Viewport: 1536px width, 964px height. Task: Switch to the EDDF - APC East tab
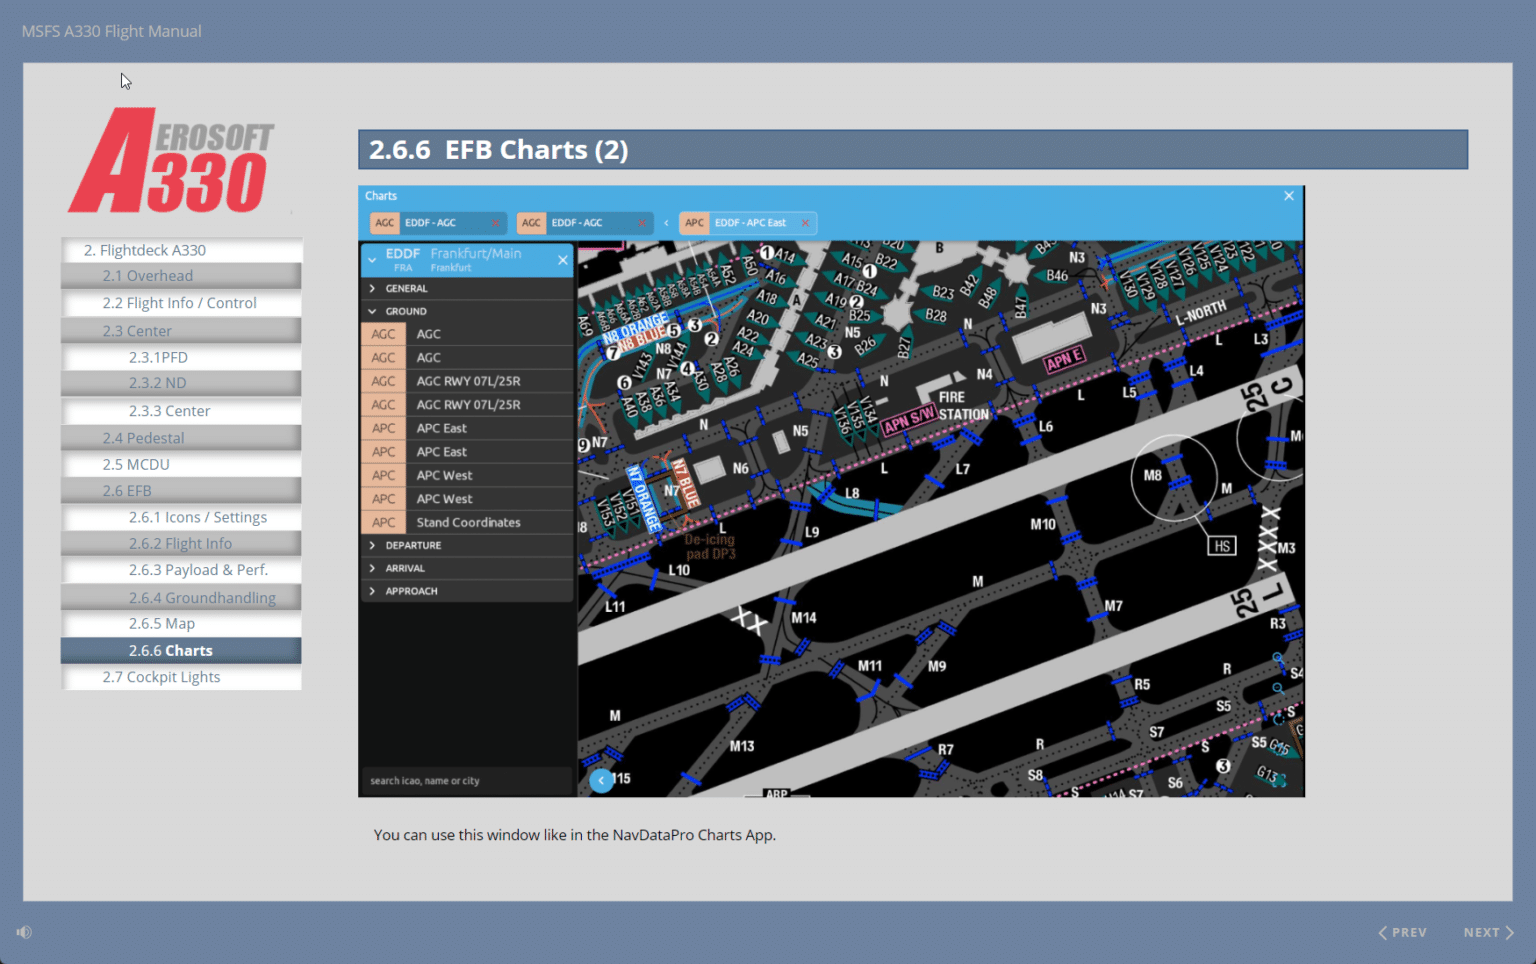tap(748, 223)
